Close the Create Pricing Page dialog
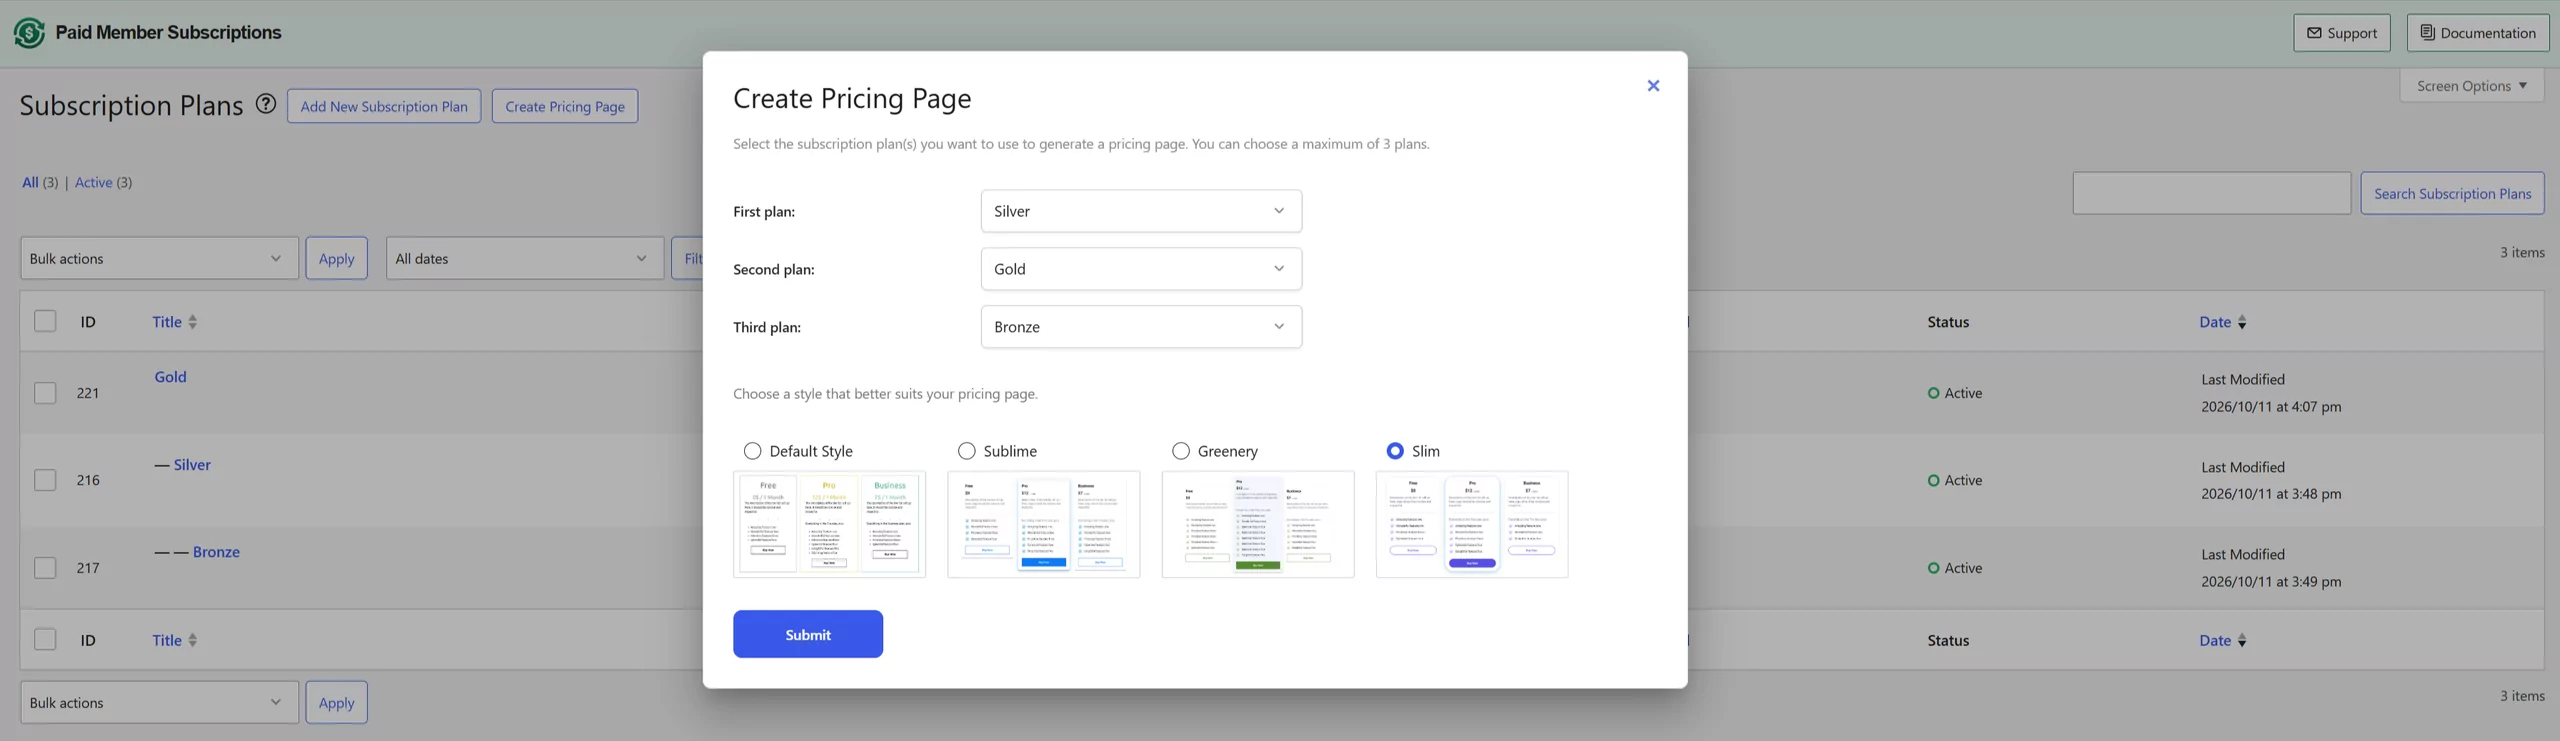 click(x=1653, y=86)
